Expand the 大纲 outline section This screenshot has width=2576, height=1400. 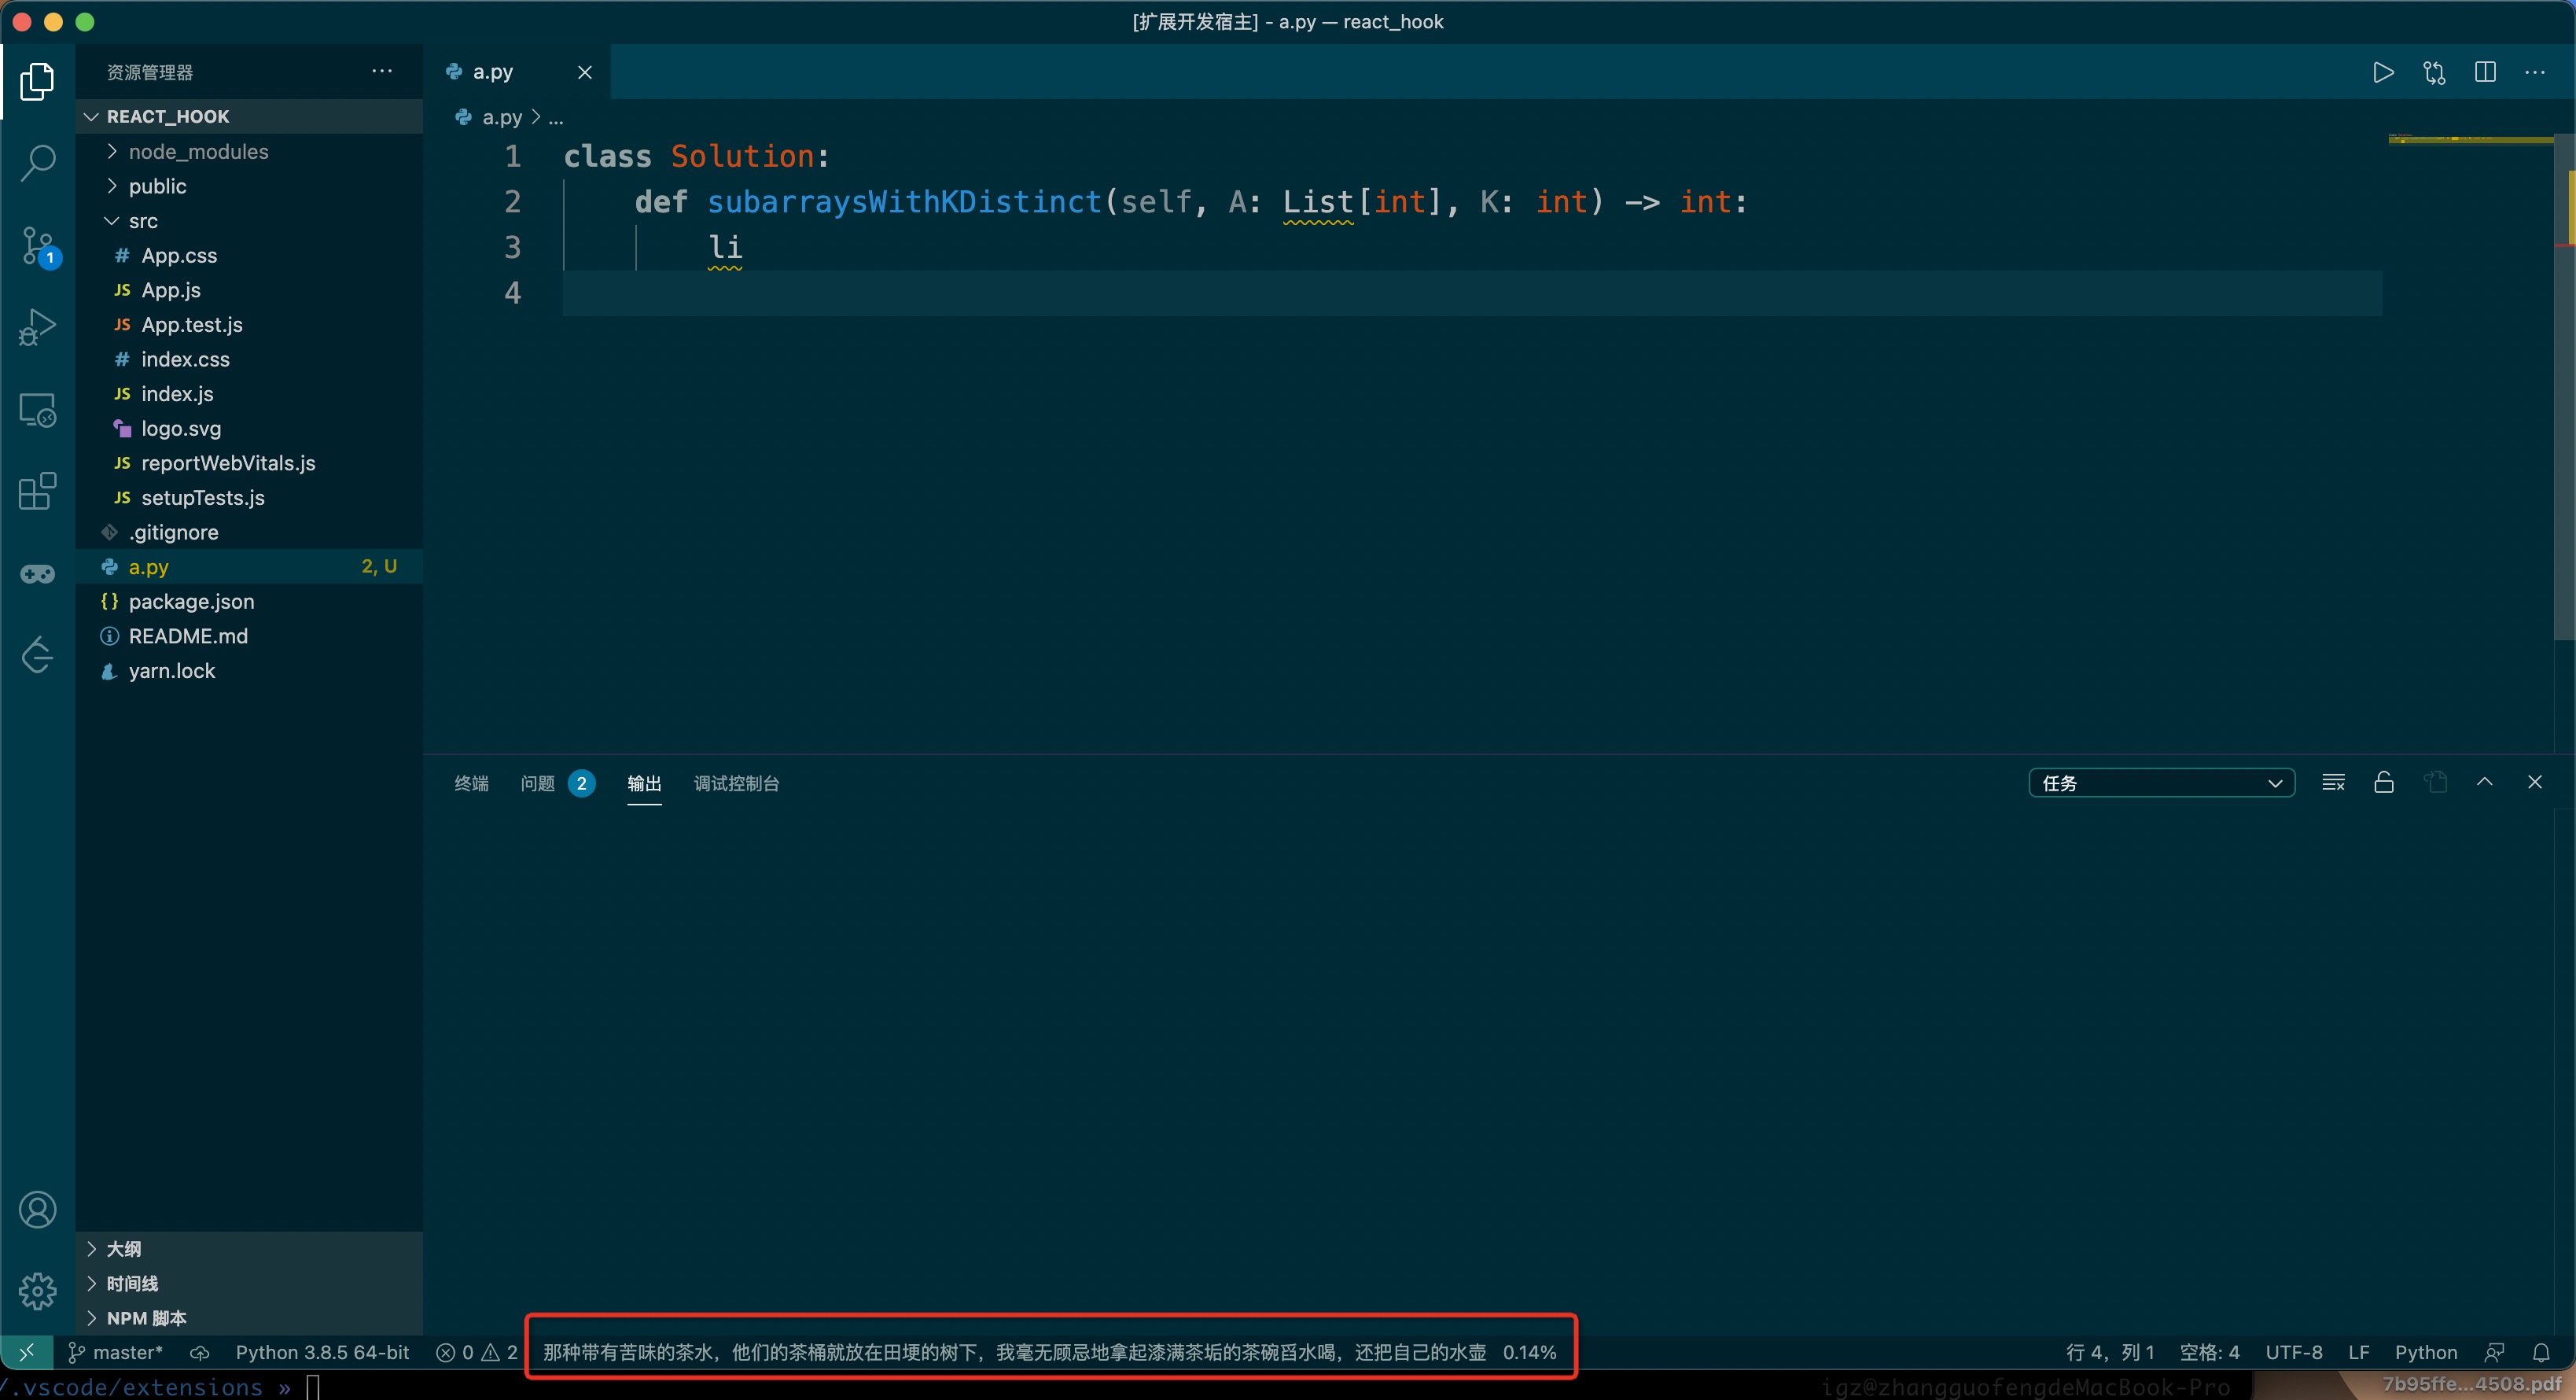point(124,1249)
